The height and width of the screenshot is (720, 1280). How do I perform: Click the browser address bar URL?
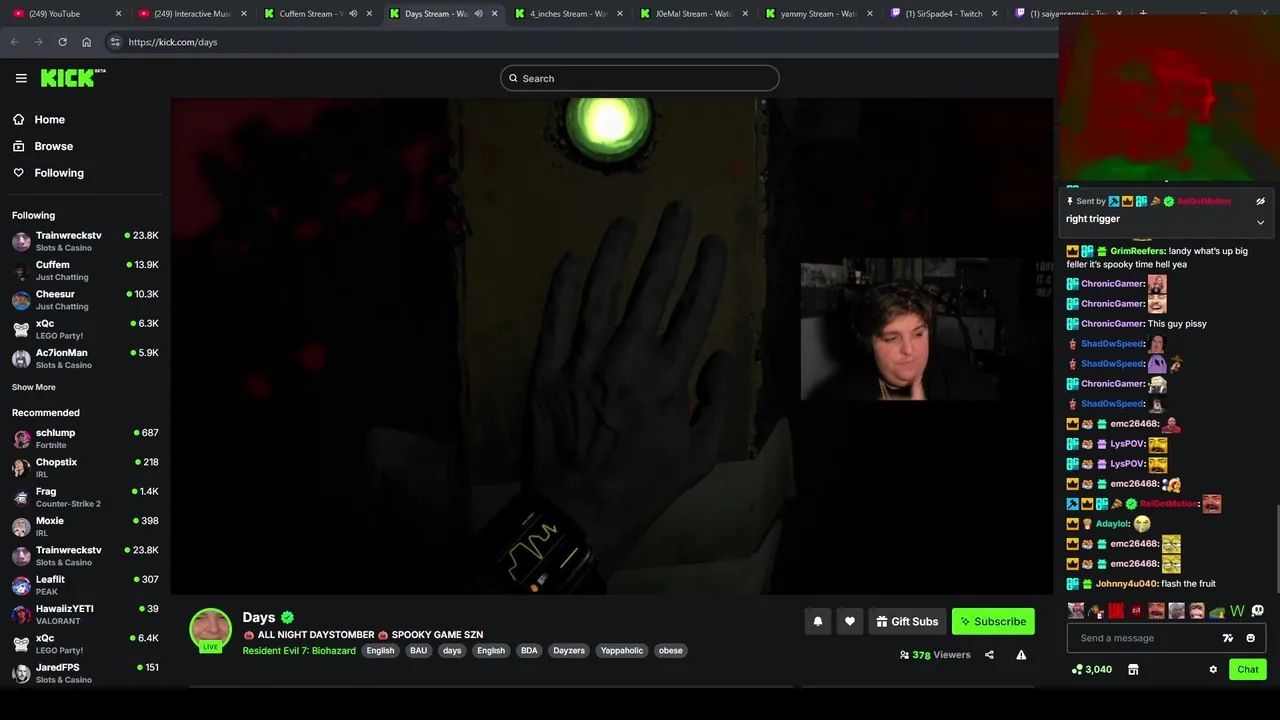click(x=173, y=42)
